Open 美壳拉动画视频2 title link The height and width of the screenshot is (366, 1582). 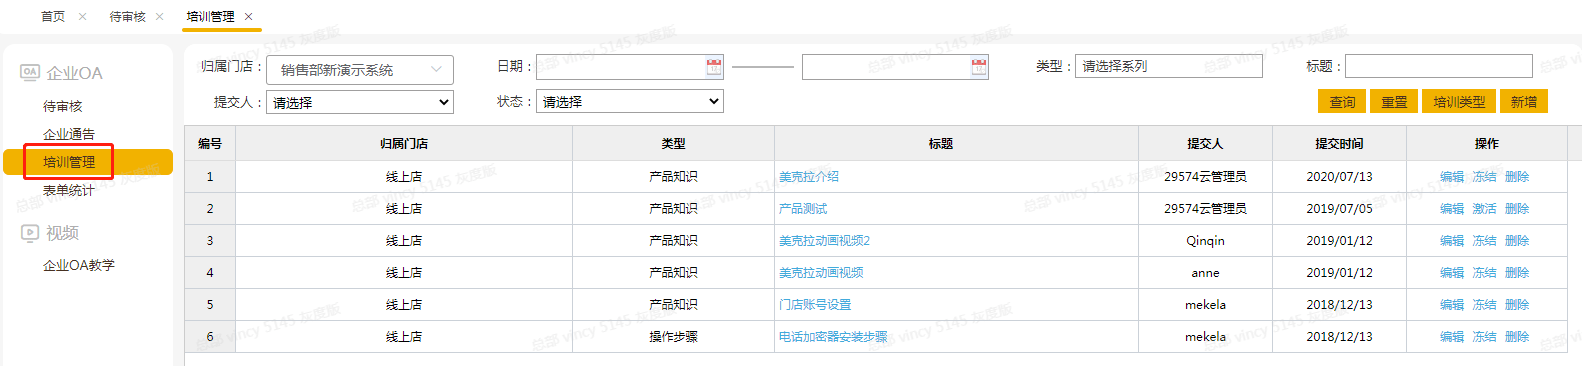825,240
